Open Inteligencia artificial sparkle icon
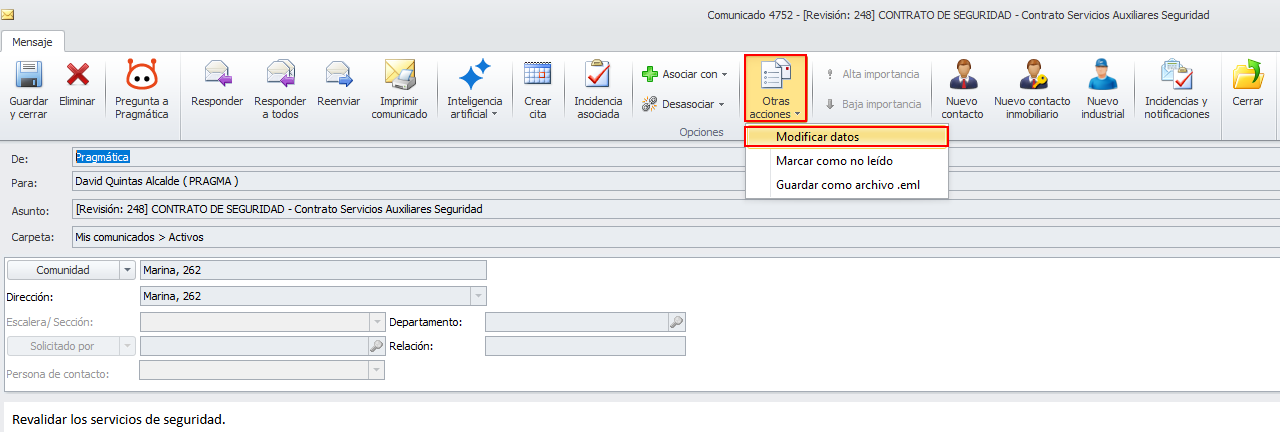This screenshot has width=1280, height=432. [x=473, y=76]
